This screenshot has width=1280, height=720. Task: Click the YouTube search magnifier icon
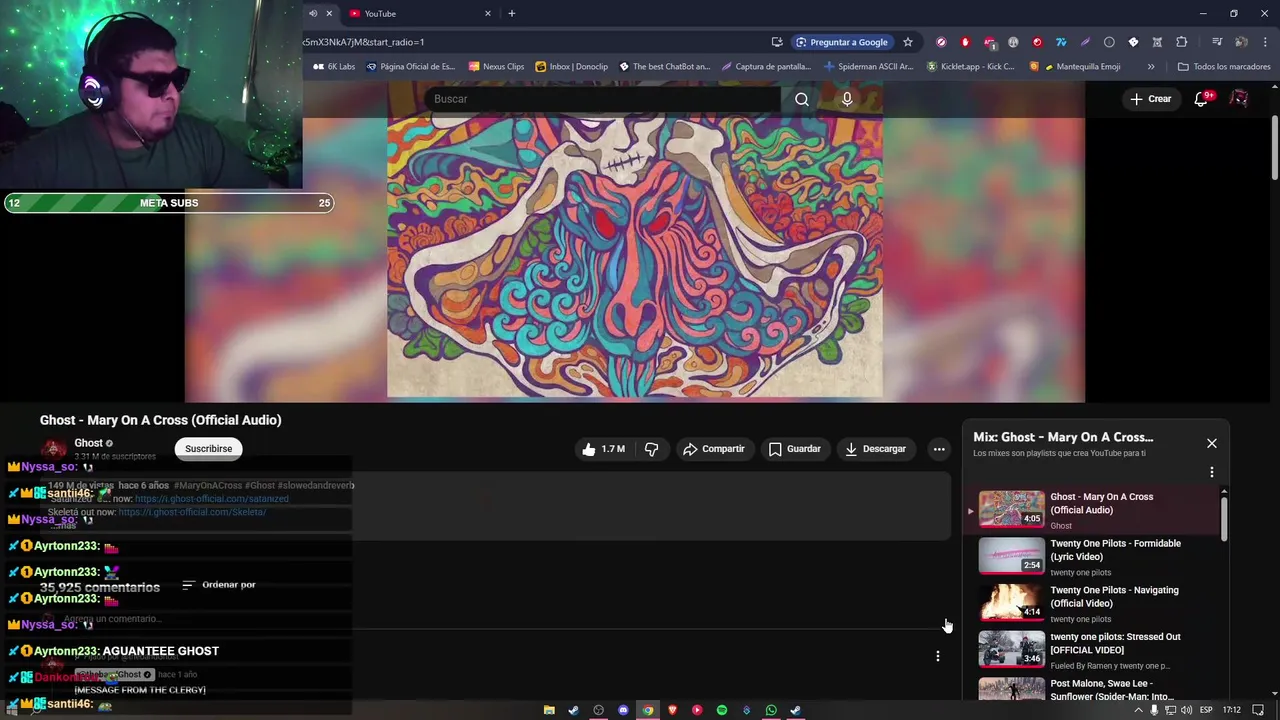[x=801, y=99]
